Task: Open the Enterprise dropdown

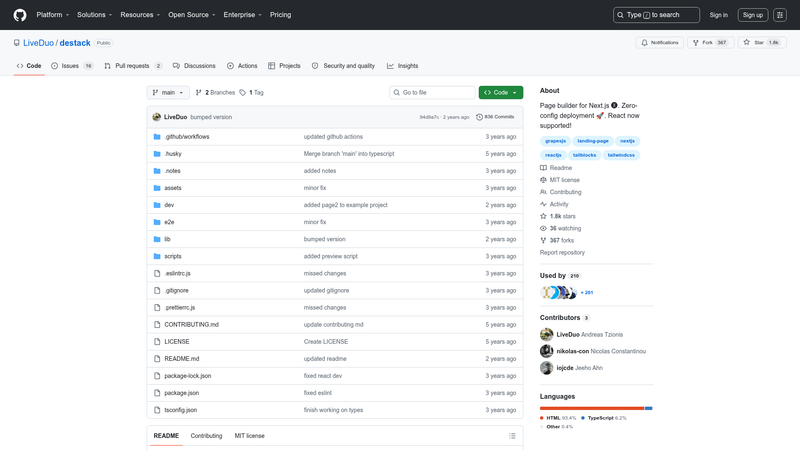Action: [242, 15]
